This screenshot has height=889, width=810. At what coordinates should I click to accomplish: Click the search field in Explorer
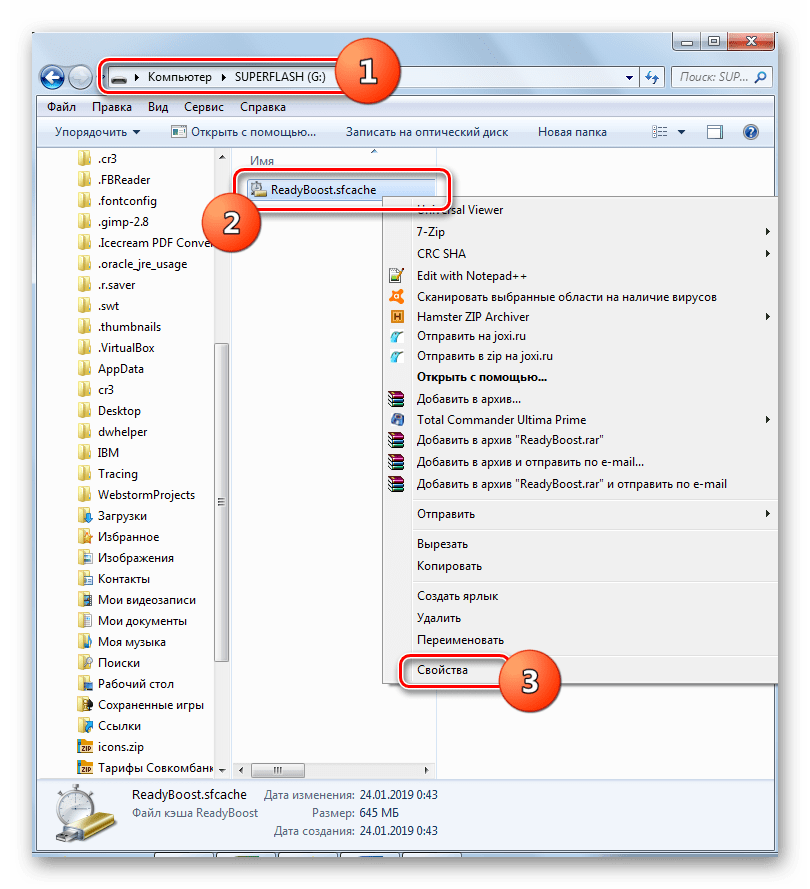[720, 77]
